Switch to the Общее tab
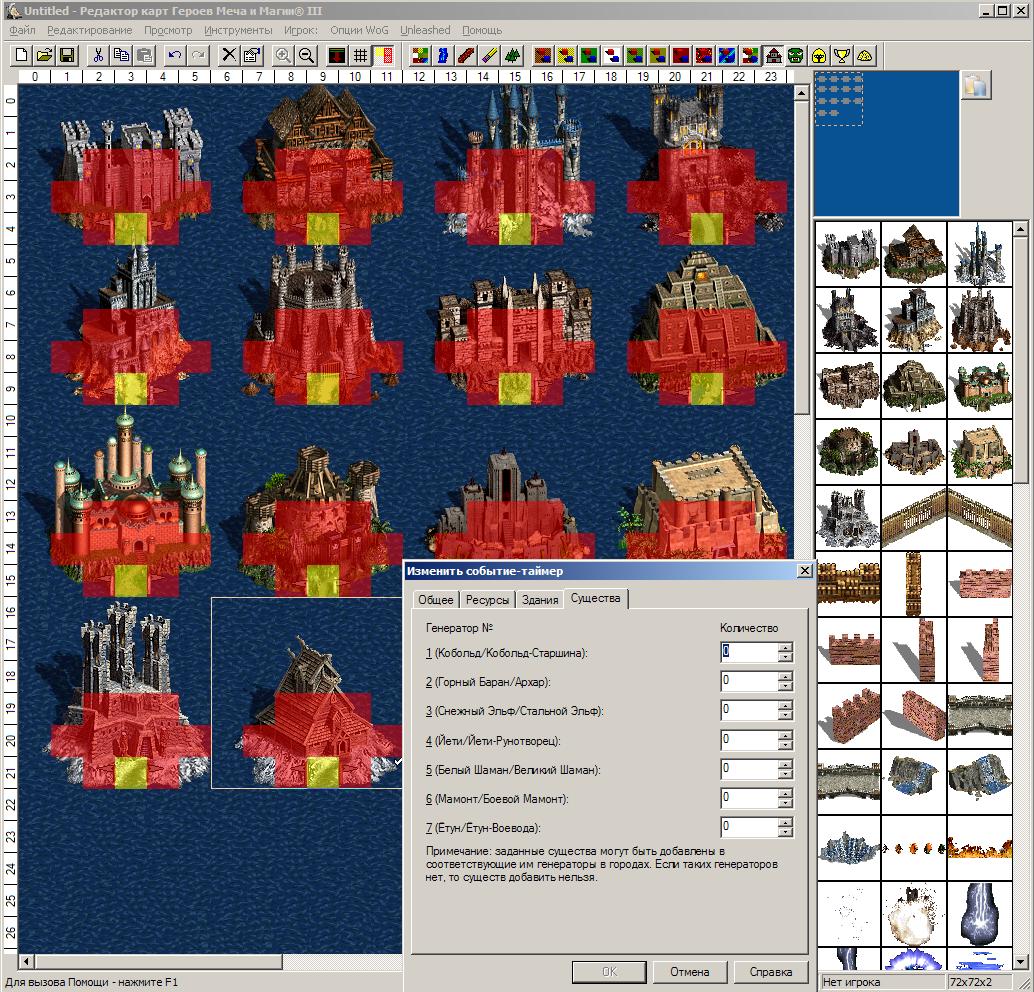1034x992 pixels. pos(435,600)
